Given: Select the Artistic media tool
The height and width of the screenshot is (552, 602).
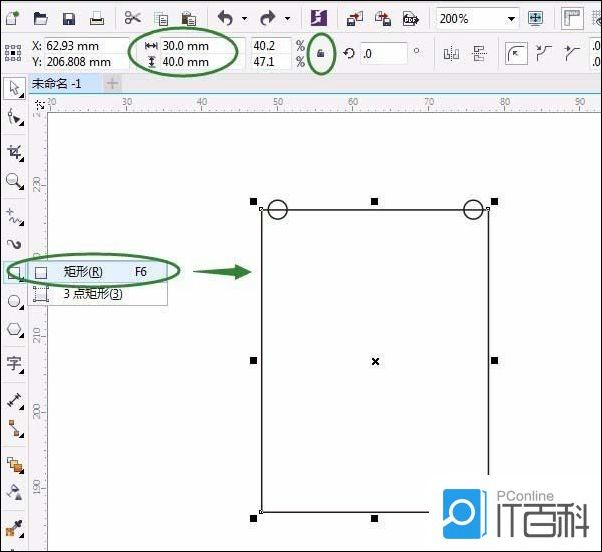Looking at the screenshot, I should point(15,244).
